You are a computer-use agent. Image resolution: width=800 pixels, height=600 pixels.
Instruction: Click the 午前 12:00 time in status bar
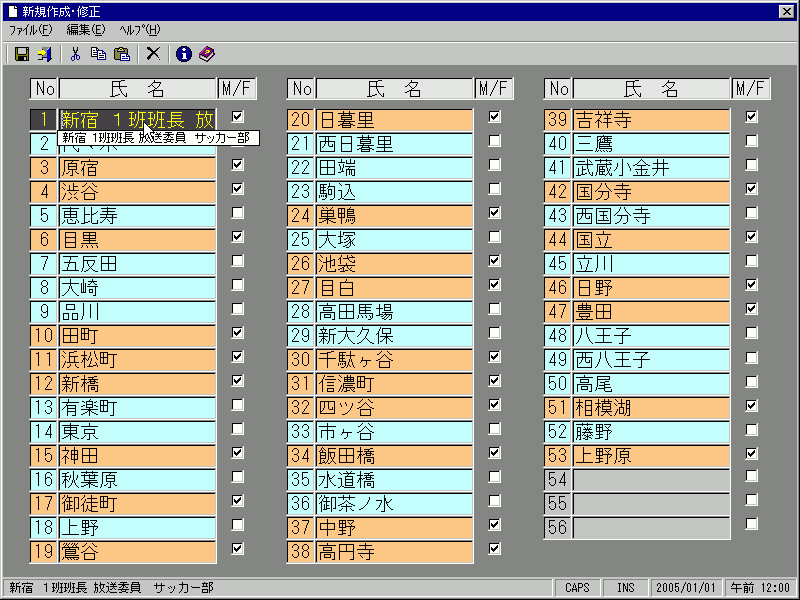pyautogui.click(x=761, y=588)
